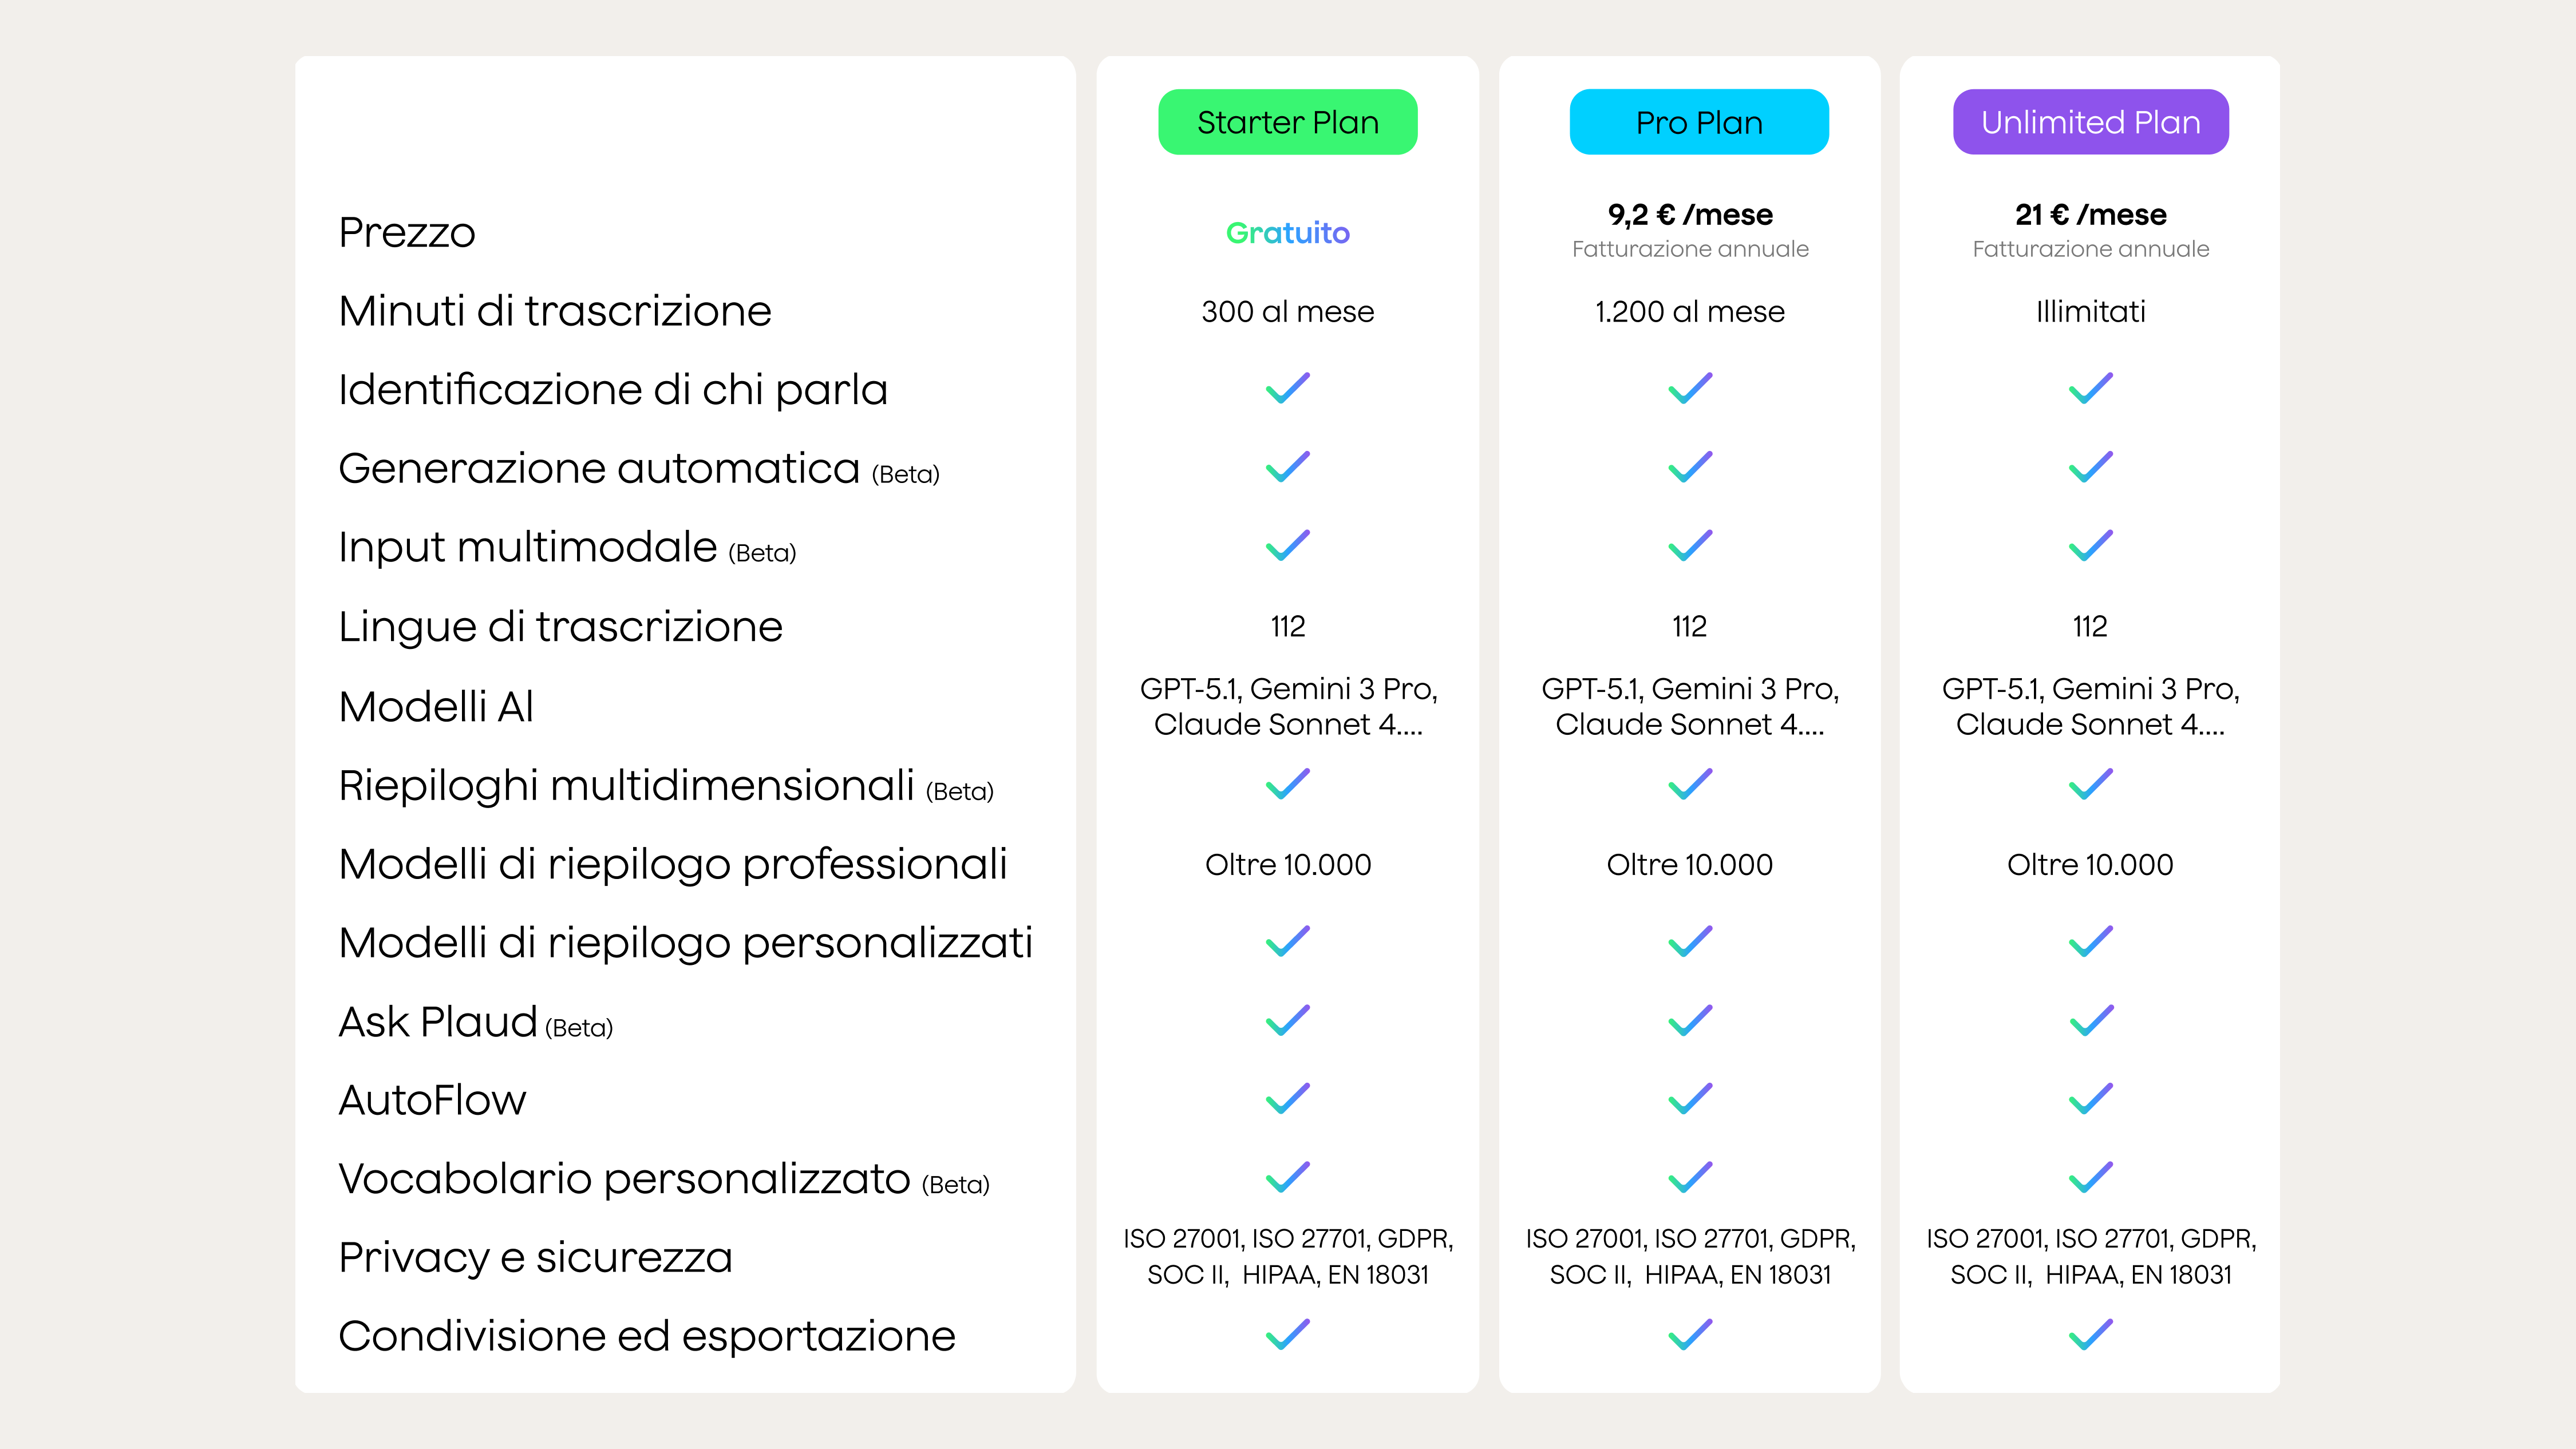Click truncated AI models text in Starter column
Viewport: 2576px width, 1449px height.
[x=1288, y=706]
